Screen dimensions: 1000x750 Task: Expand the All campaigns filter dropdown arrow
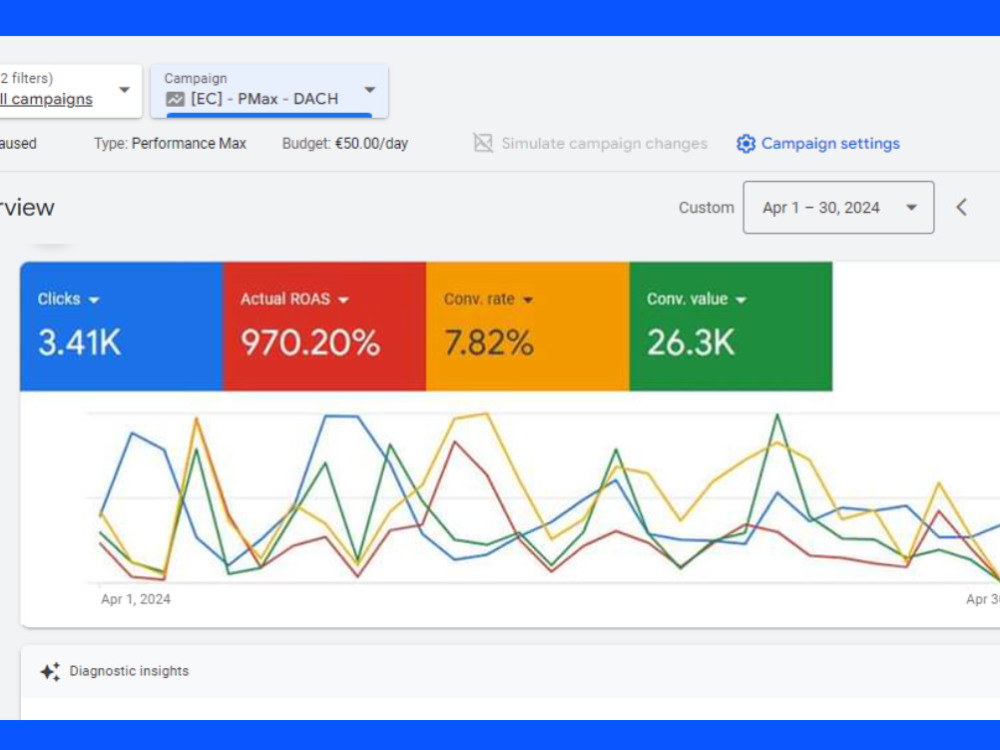(124, 90)
